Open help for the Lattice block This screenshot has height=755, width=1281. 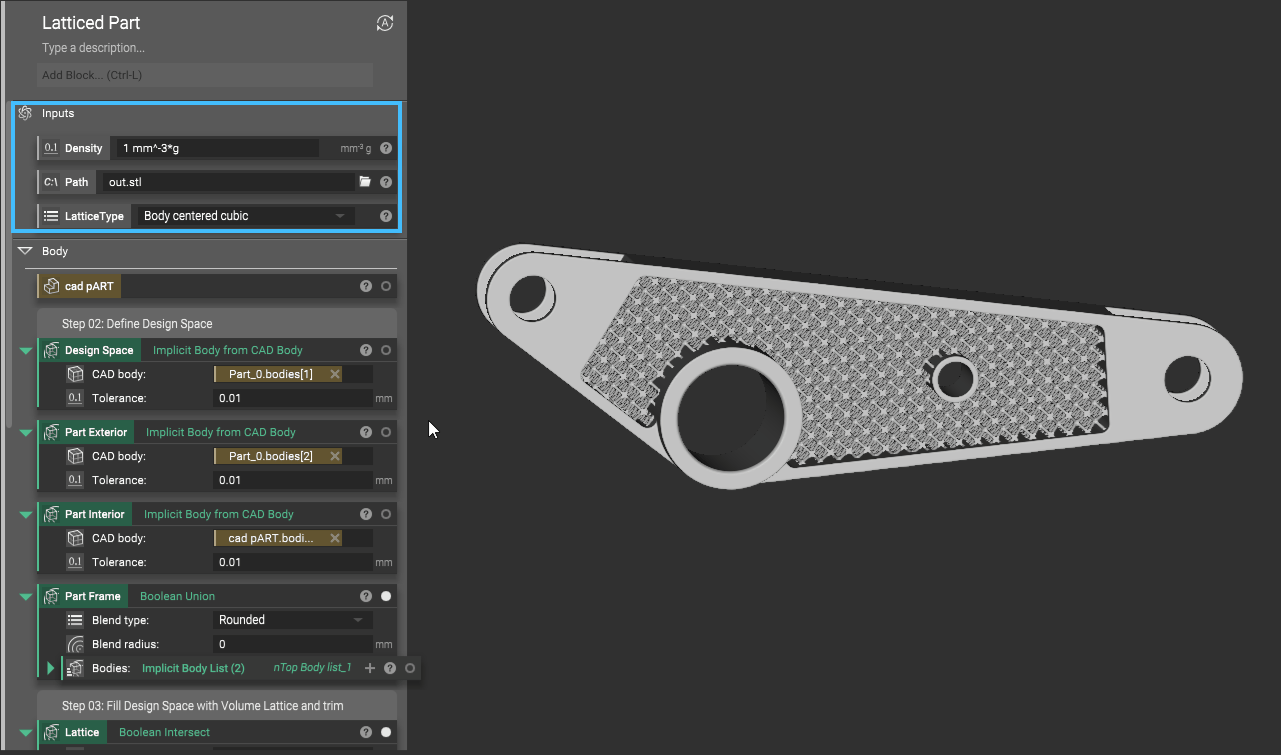(x=366, y=732)
